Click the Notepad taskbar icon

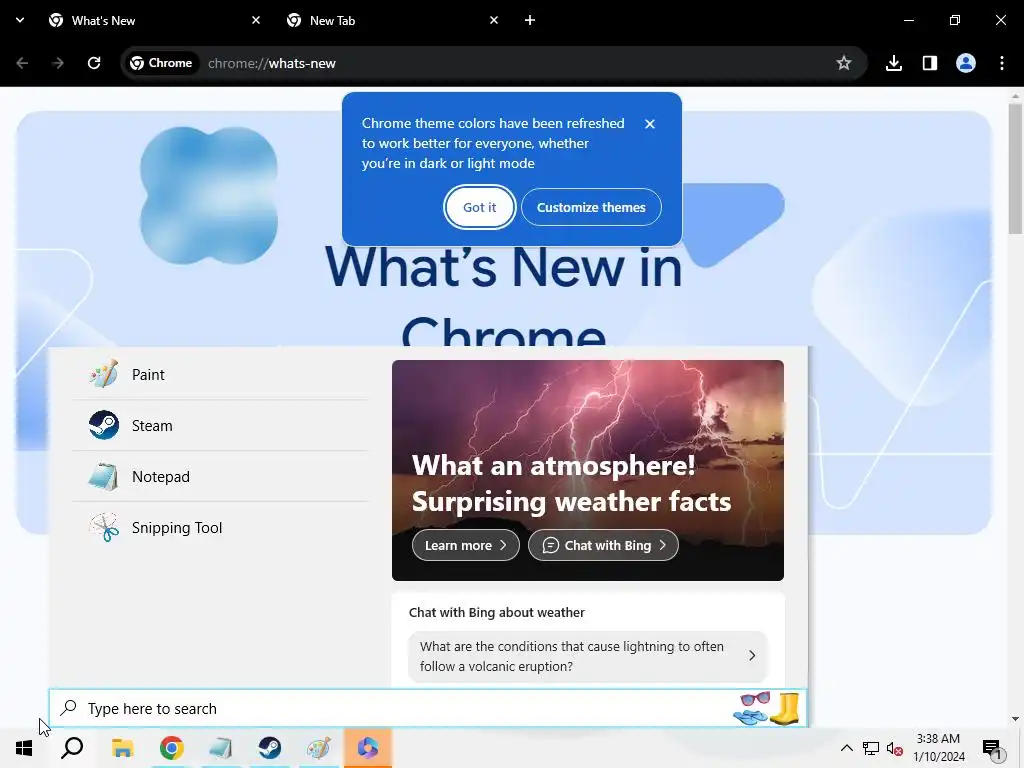point(220,748)
